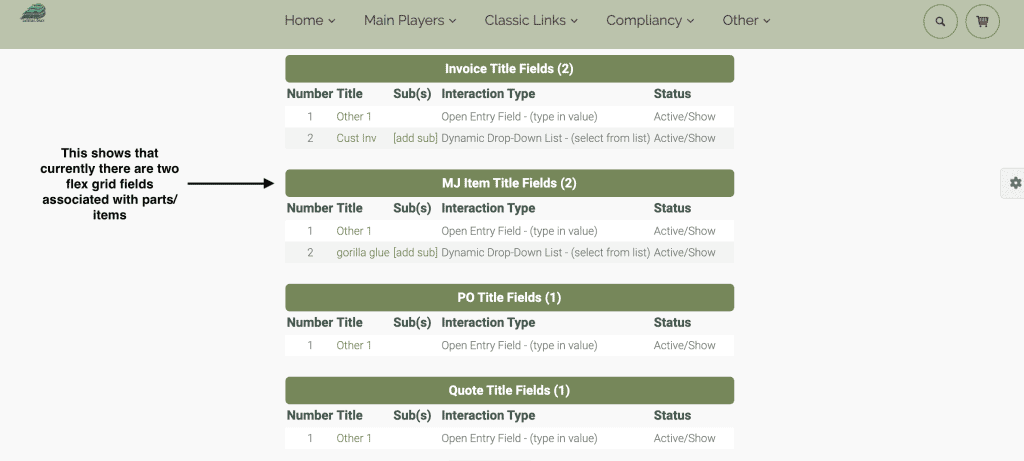Open Other 1 under Quote Title Fields
Image resolution: width=1024 pixels, height=461 pixels.
354,438
